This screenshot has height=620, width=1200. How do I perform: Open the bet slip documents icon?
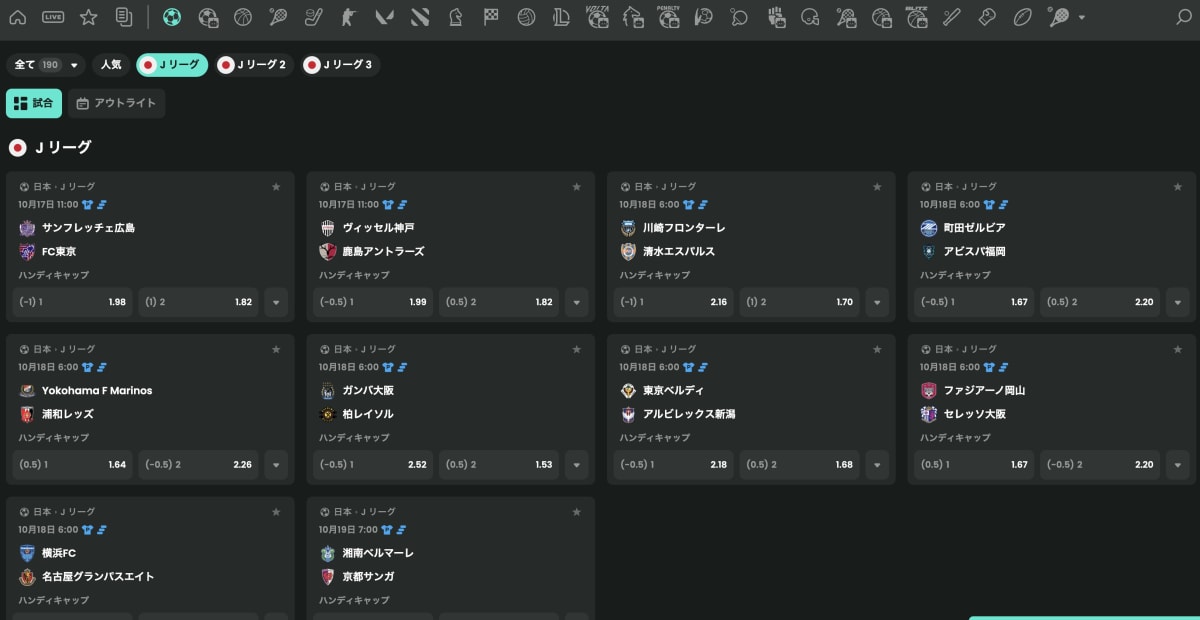click(x=124, y=17)
